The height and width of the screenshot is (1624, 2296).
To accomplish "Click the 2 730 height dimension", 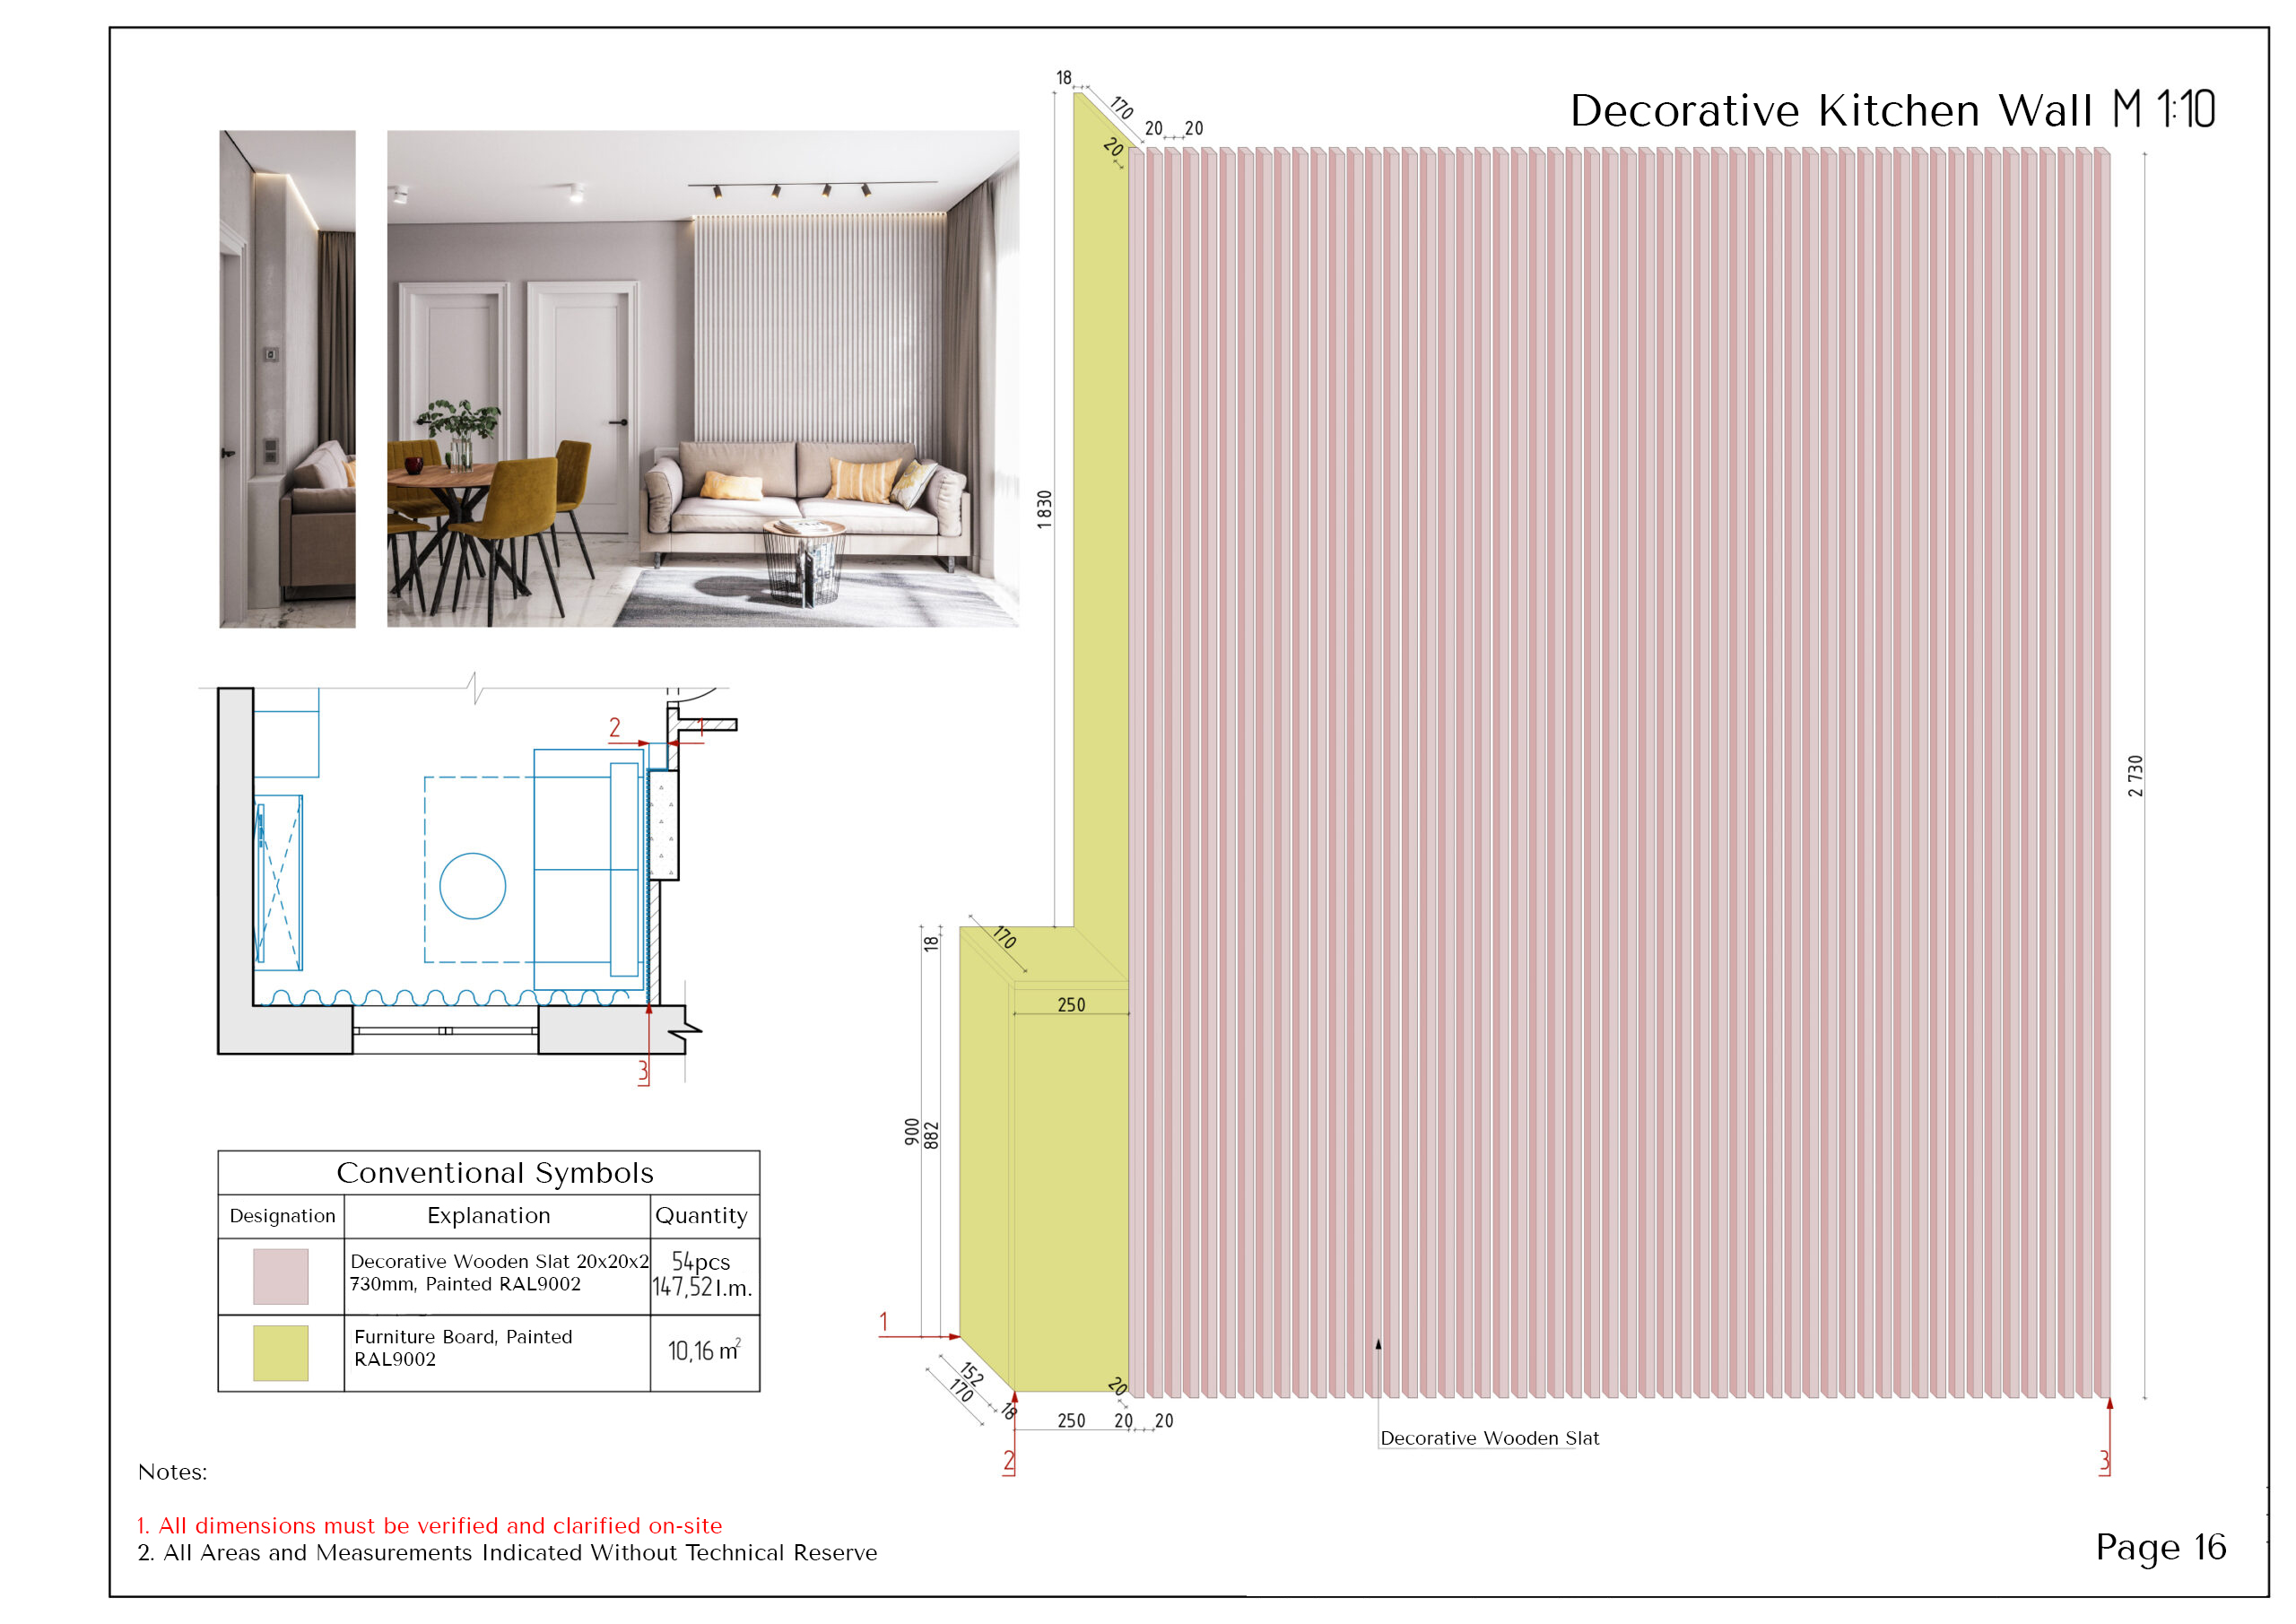I will 2136,776.
